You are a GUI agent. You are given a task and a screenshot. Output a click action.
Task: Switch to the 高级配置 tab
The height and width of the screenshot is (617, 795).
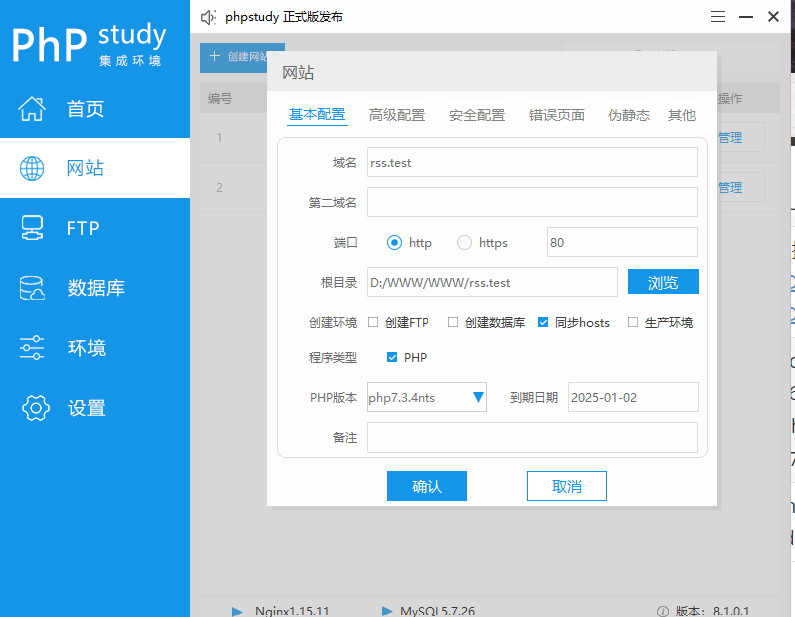coord(396,115)
